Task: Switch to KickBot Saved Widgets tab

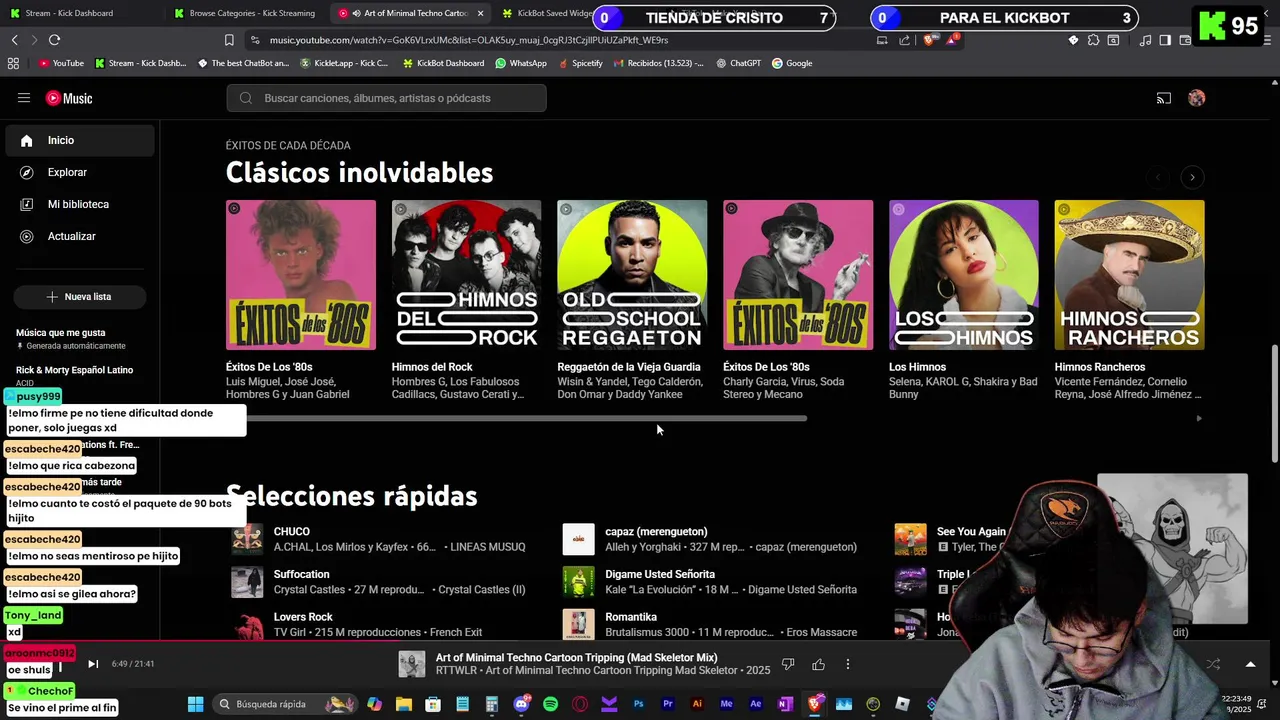Action: point(550,13)
